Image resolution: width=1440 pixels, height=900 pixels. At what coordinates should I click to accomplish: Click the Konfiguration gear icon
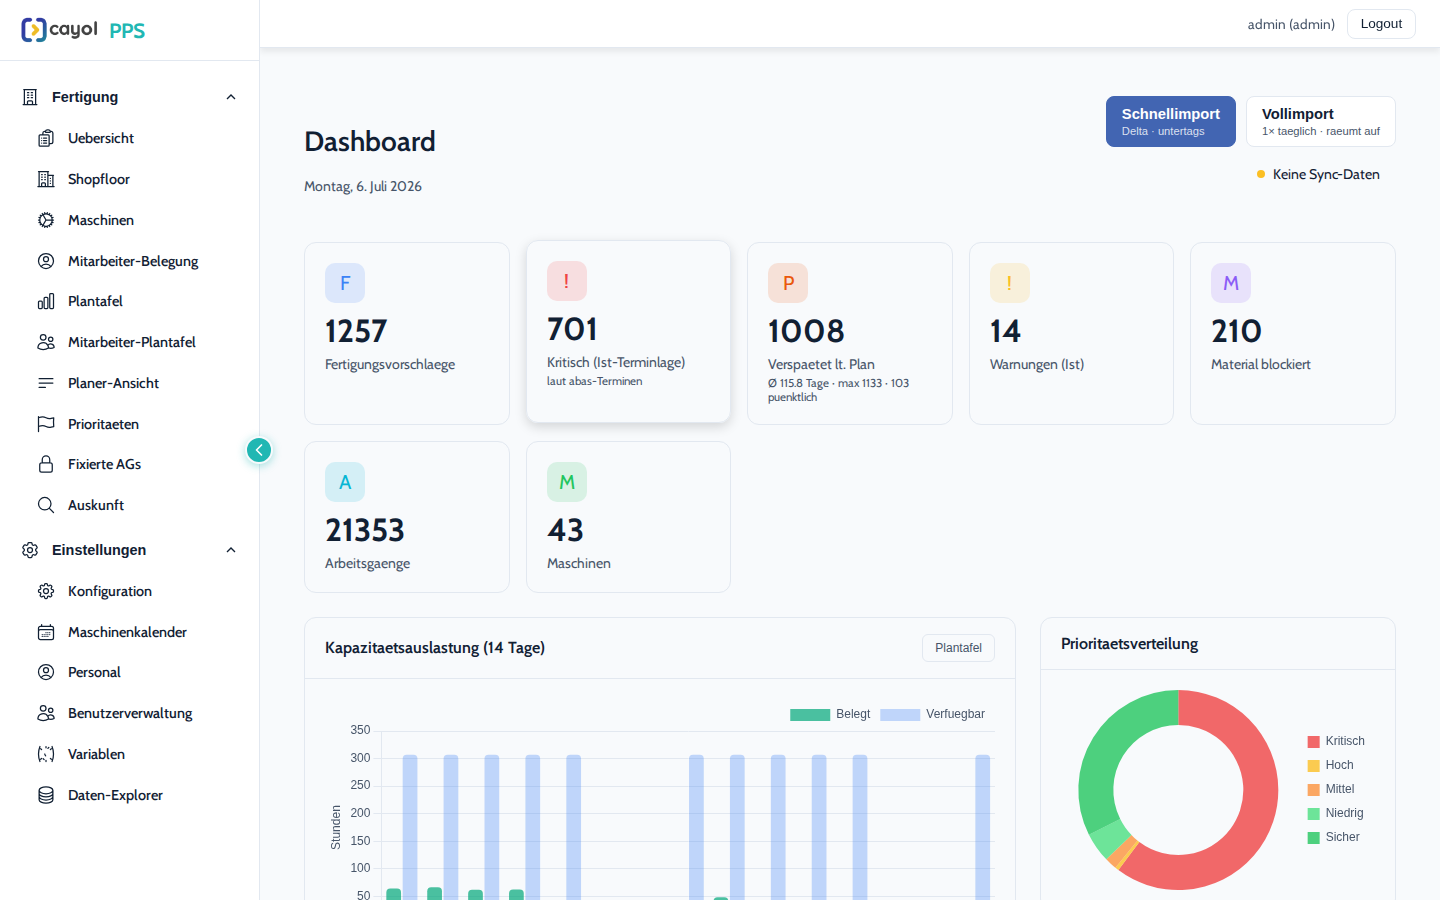pyautogui.click(x=46, y=591)
